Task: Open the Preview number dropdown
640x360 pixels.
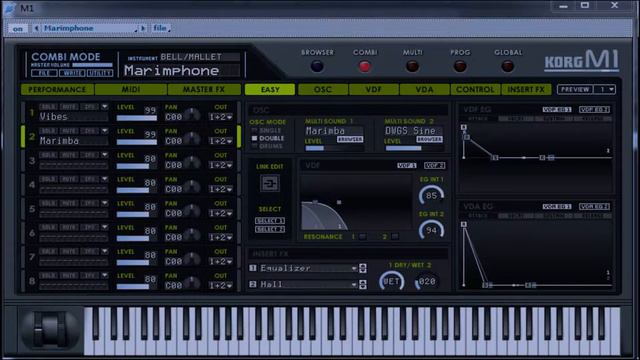Action: [x=605, y=89]
